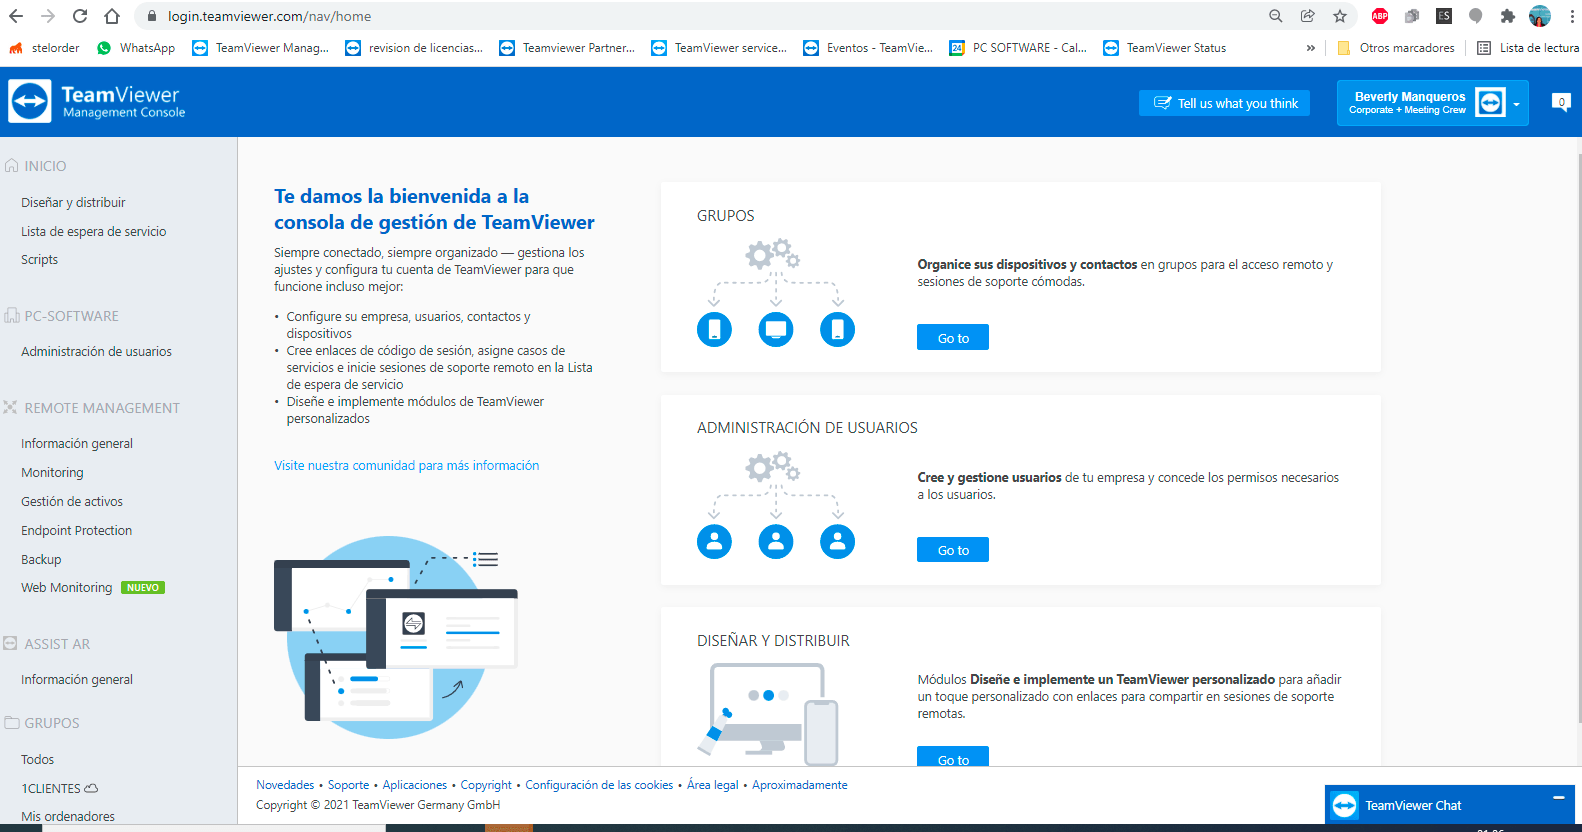1582x832 pixels.
Task: Open the Copyright footer link
Action: 486,785
